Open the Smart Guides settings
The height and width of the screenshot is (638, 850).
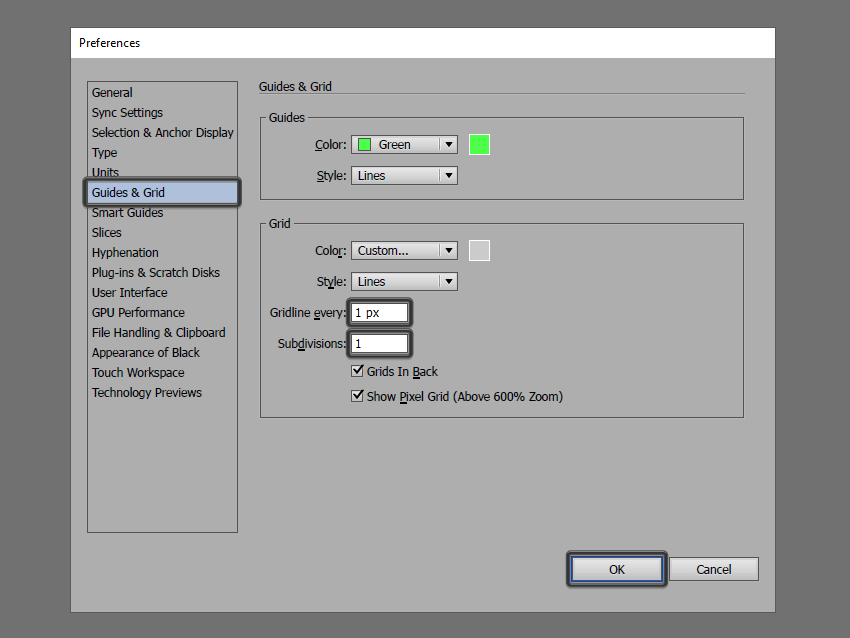coord(127,212)
